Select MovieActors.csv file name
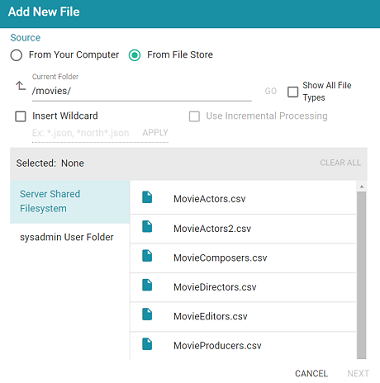Image resolution: width=380 pixels, height=383 pixels. (209, 199)
